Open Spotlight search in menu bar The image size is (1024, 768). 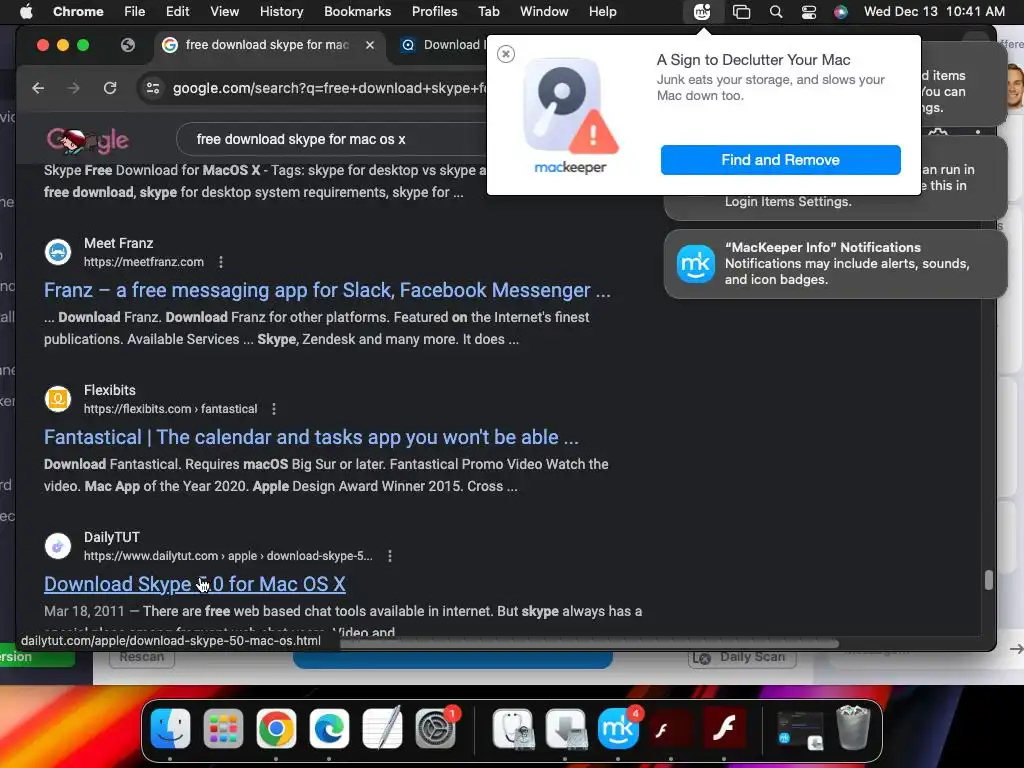pos(776,11)
